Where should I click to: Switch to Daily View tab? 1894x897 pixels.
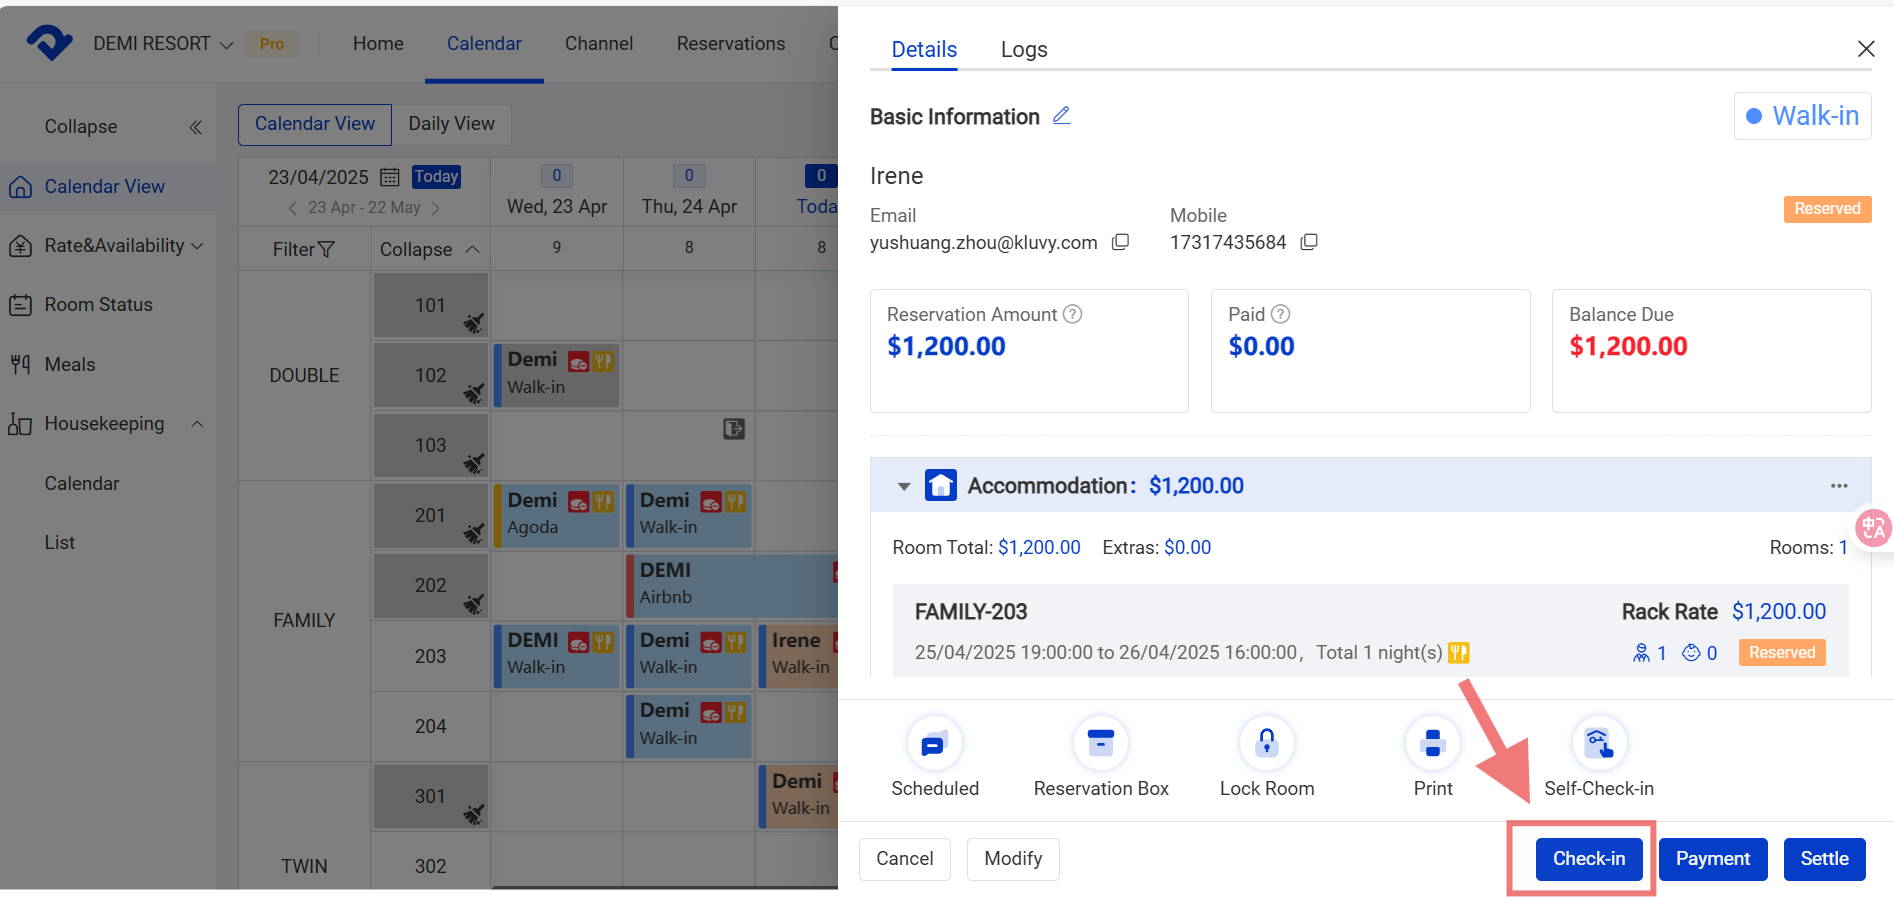[451, 124]
